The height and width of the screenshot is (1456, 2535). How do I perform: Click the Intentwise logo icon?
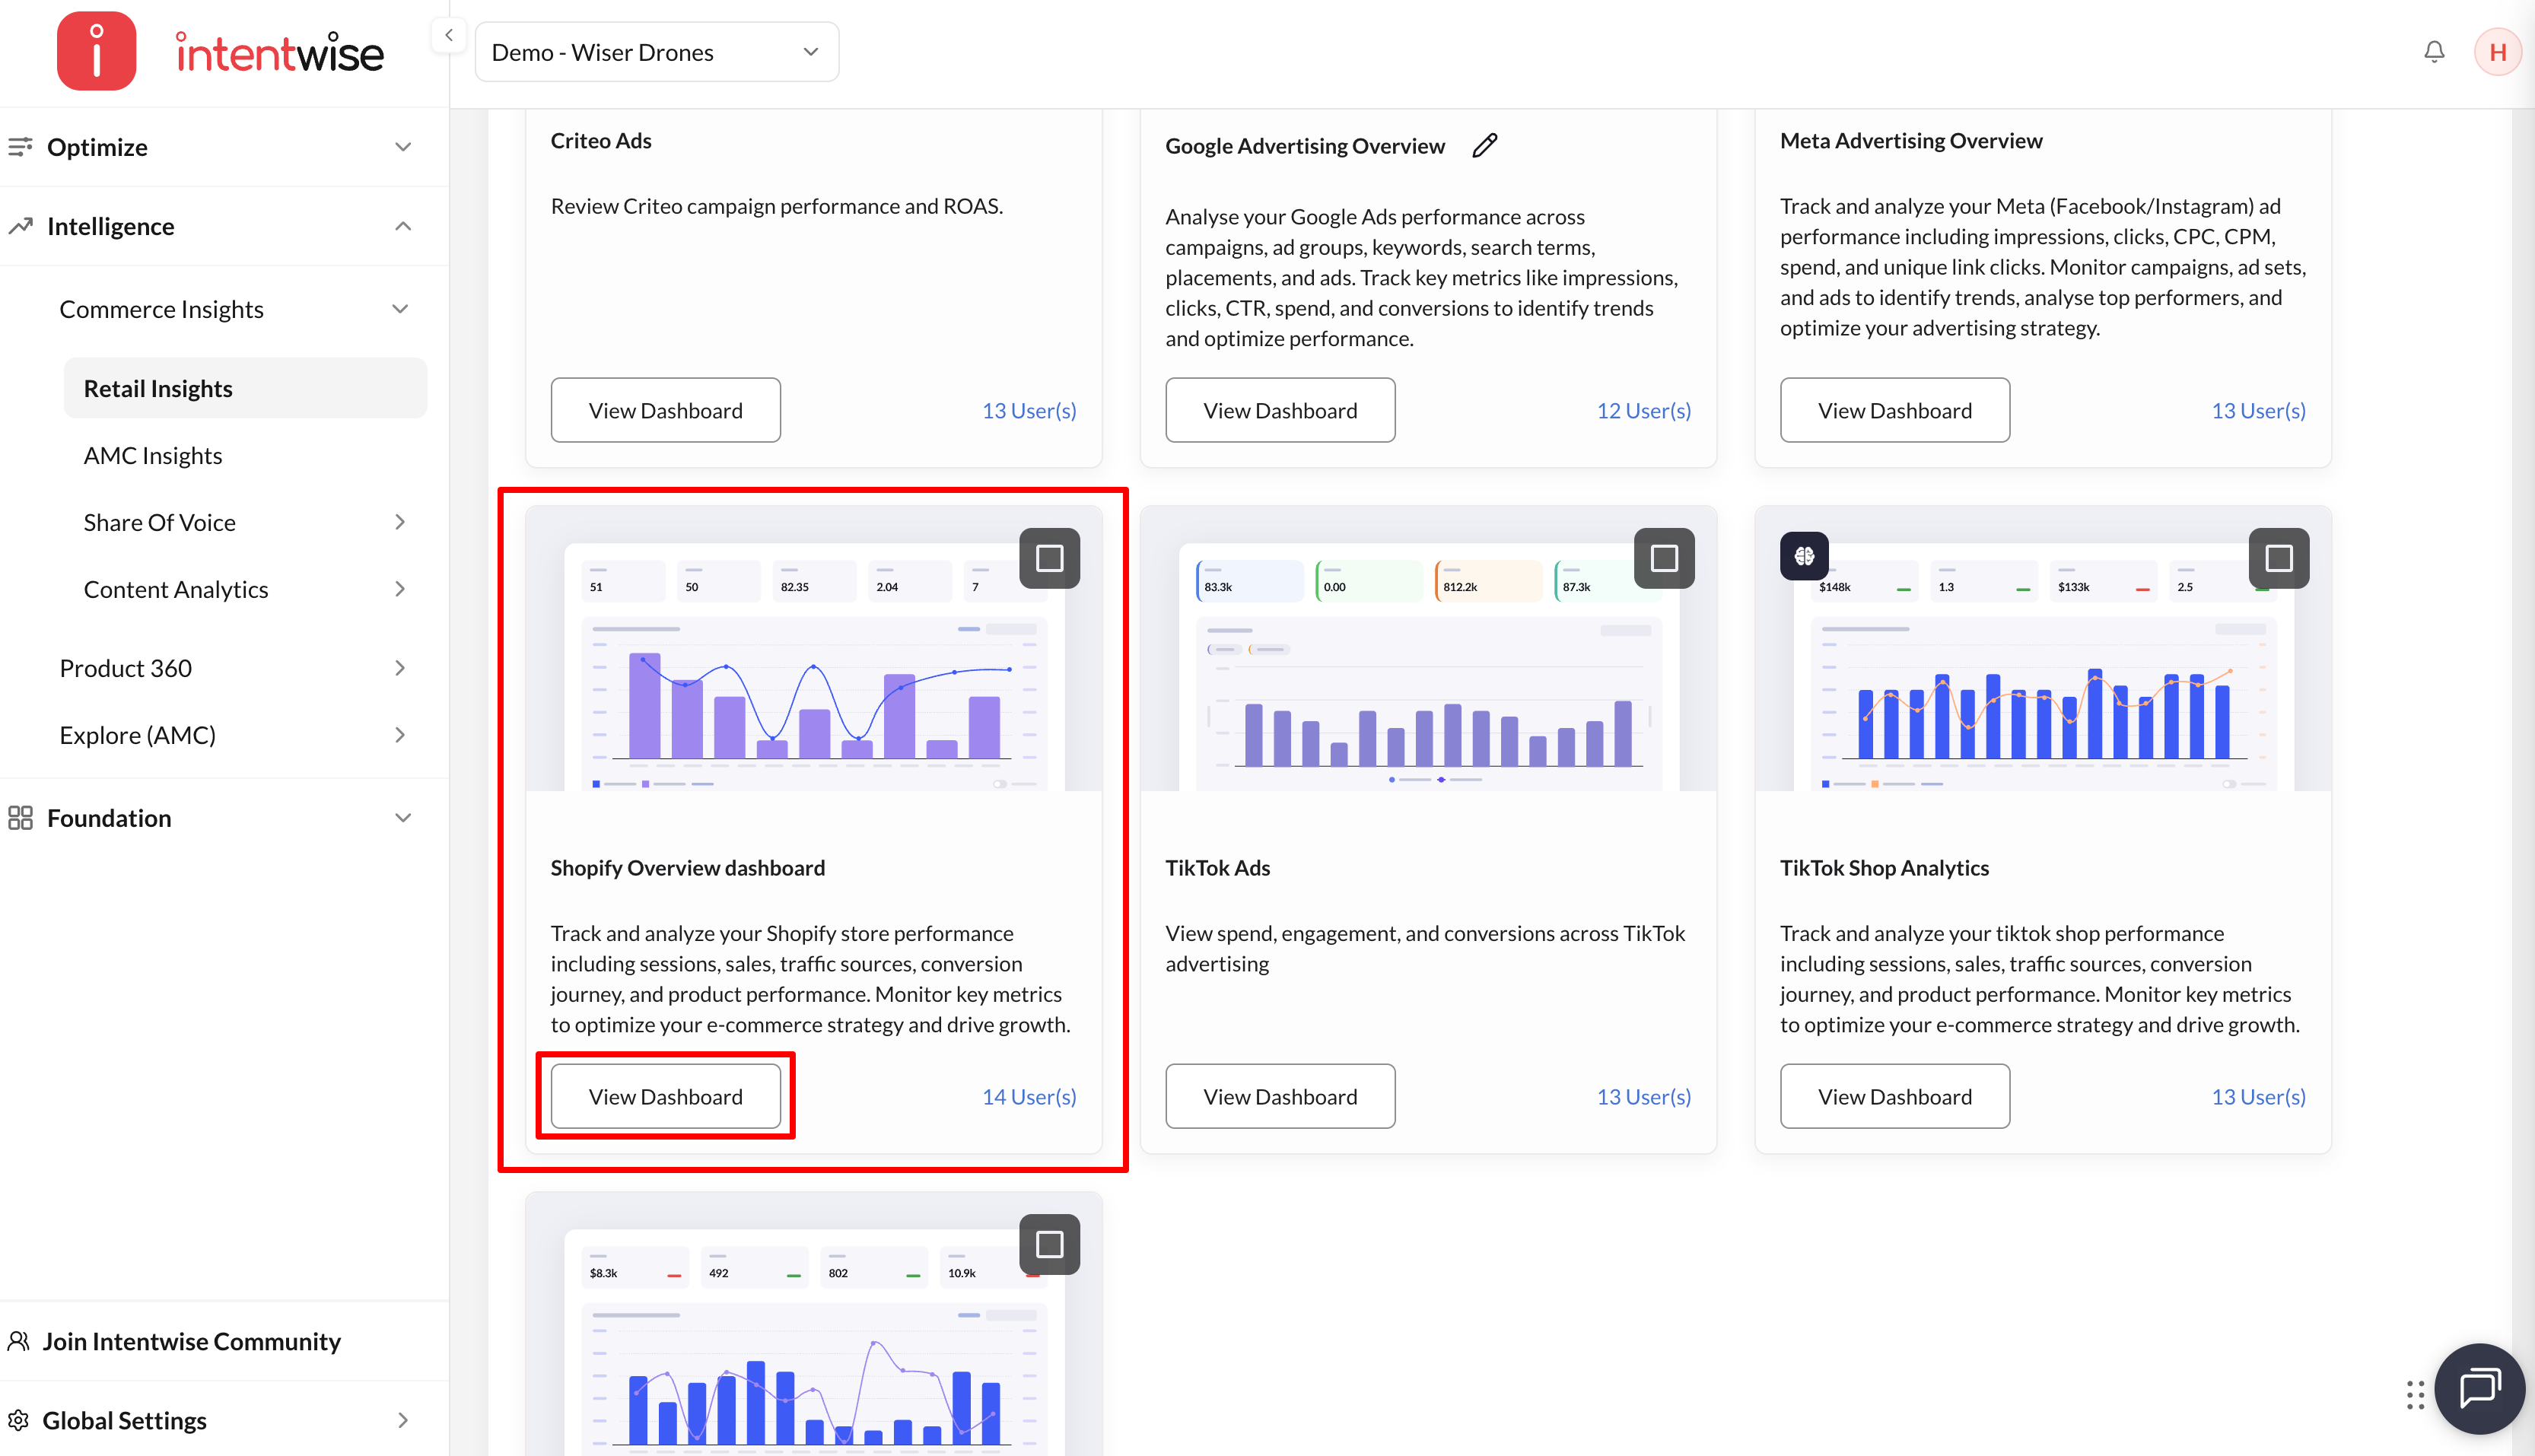click(x=96, y=51)
